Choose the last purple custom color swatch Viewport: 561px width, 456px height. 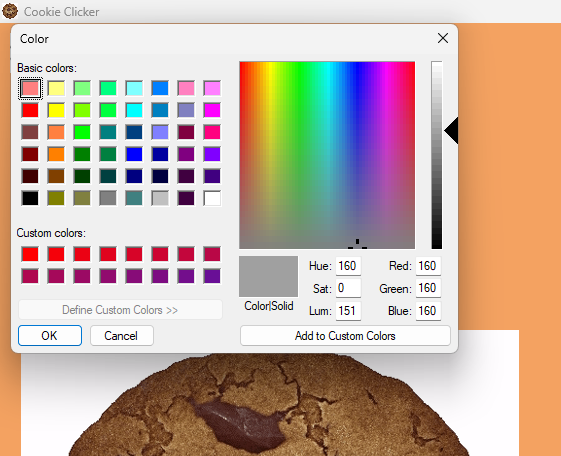point(212,276)
